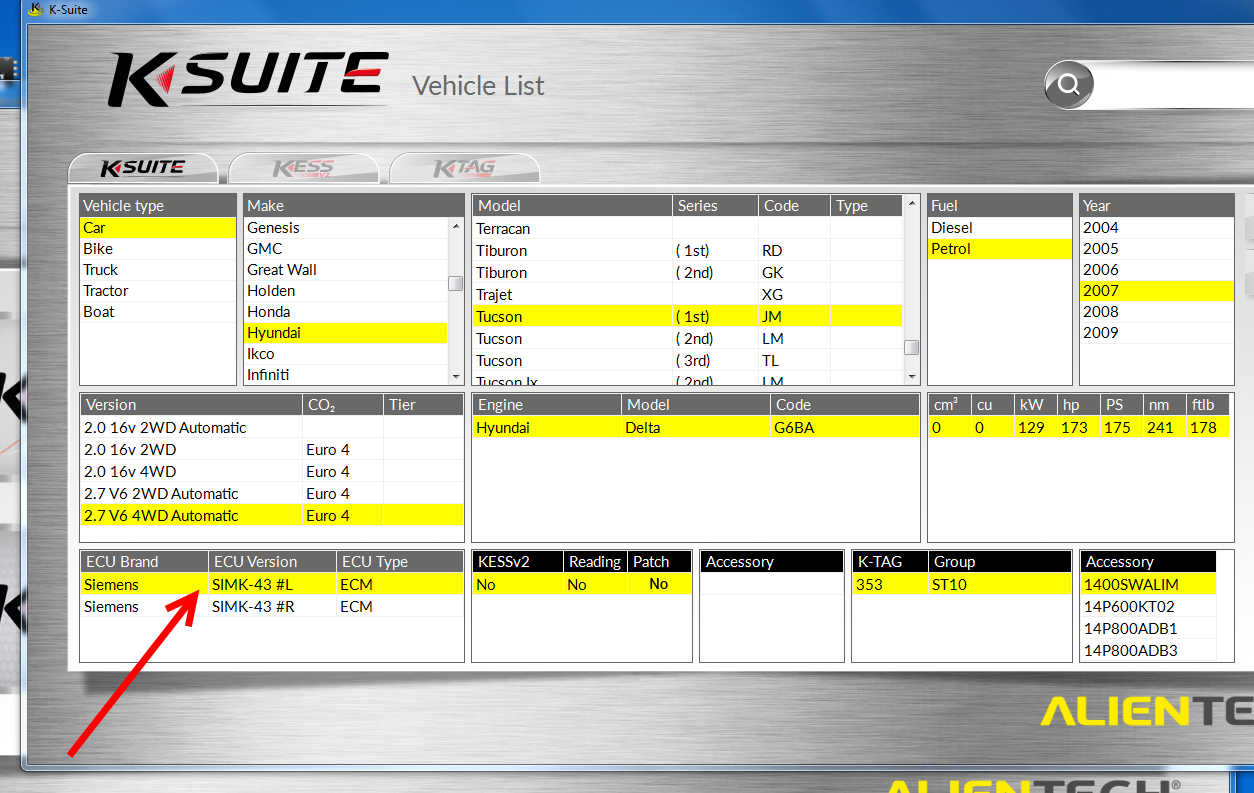
Task: Click the magnifying glass search icon
Action: pyautogui.click(x=1069, y=86)
